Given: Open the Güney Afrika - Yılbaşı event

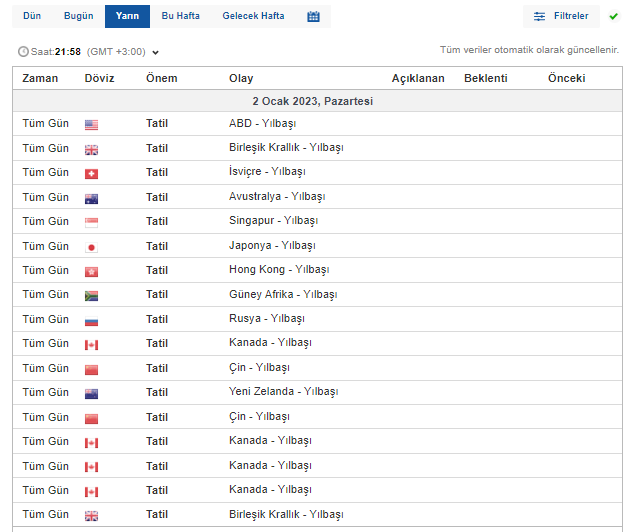Looking at the screenshot, I should pyautogui.click(x=283, y=295).
